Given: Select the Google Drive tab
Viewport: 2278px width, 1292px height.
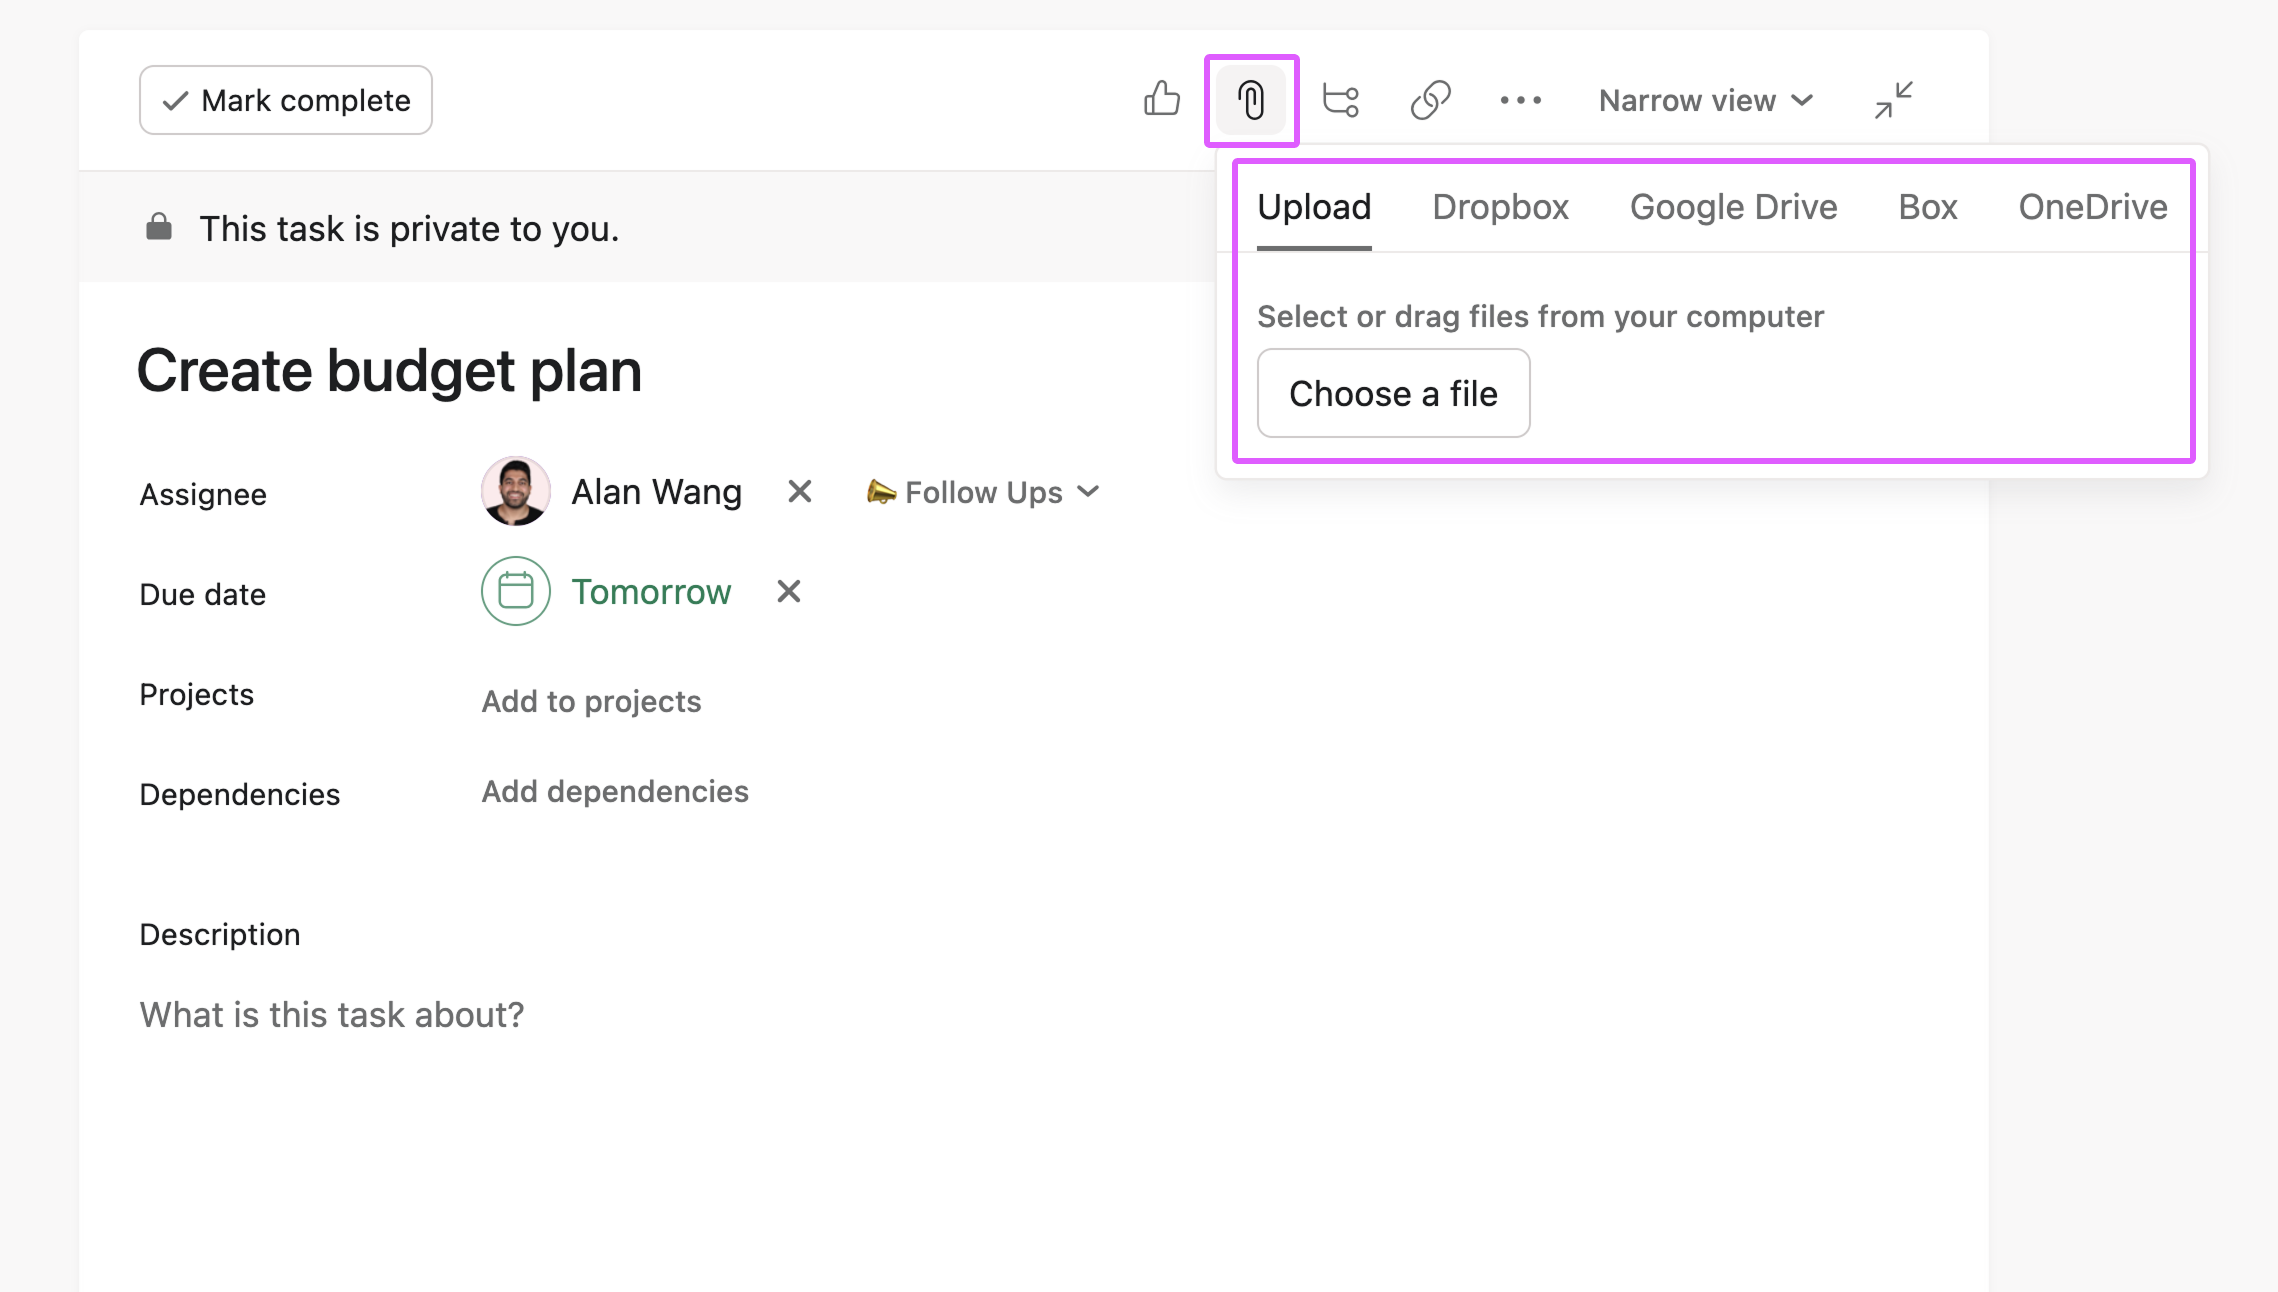Looking at the screenshot, I should tap(1733, 207).
